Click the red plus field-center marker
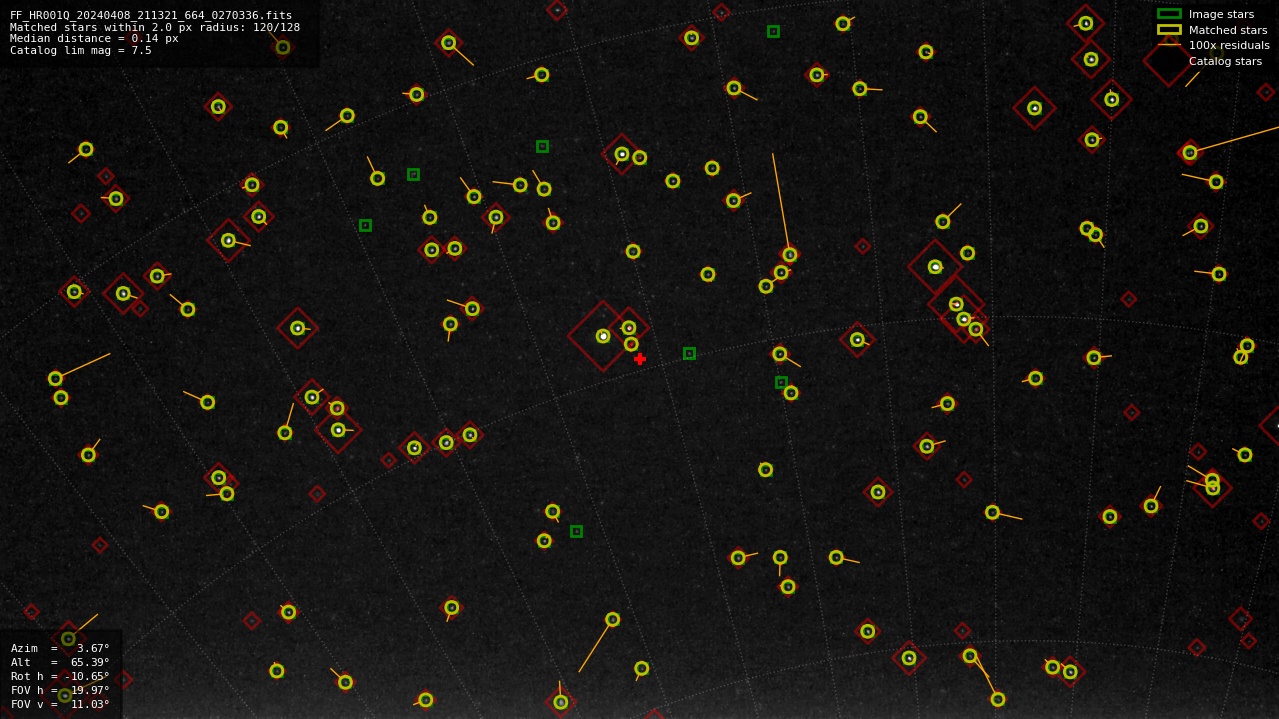Screen dimensions: 1279x719 [x=640, y=359]
